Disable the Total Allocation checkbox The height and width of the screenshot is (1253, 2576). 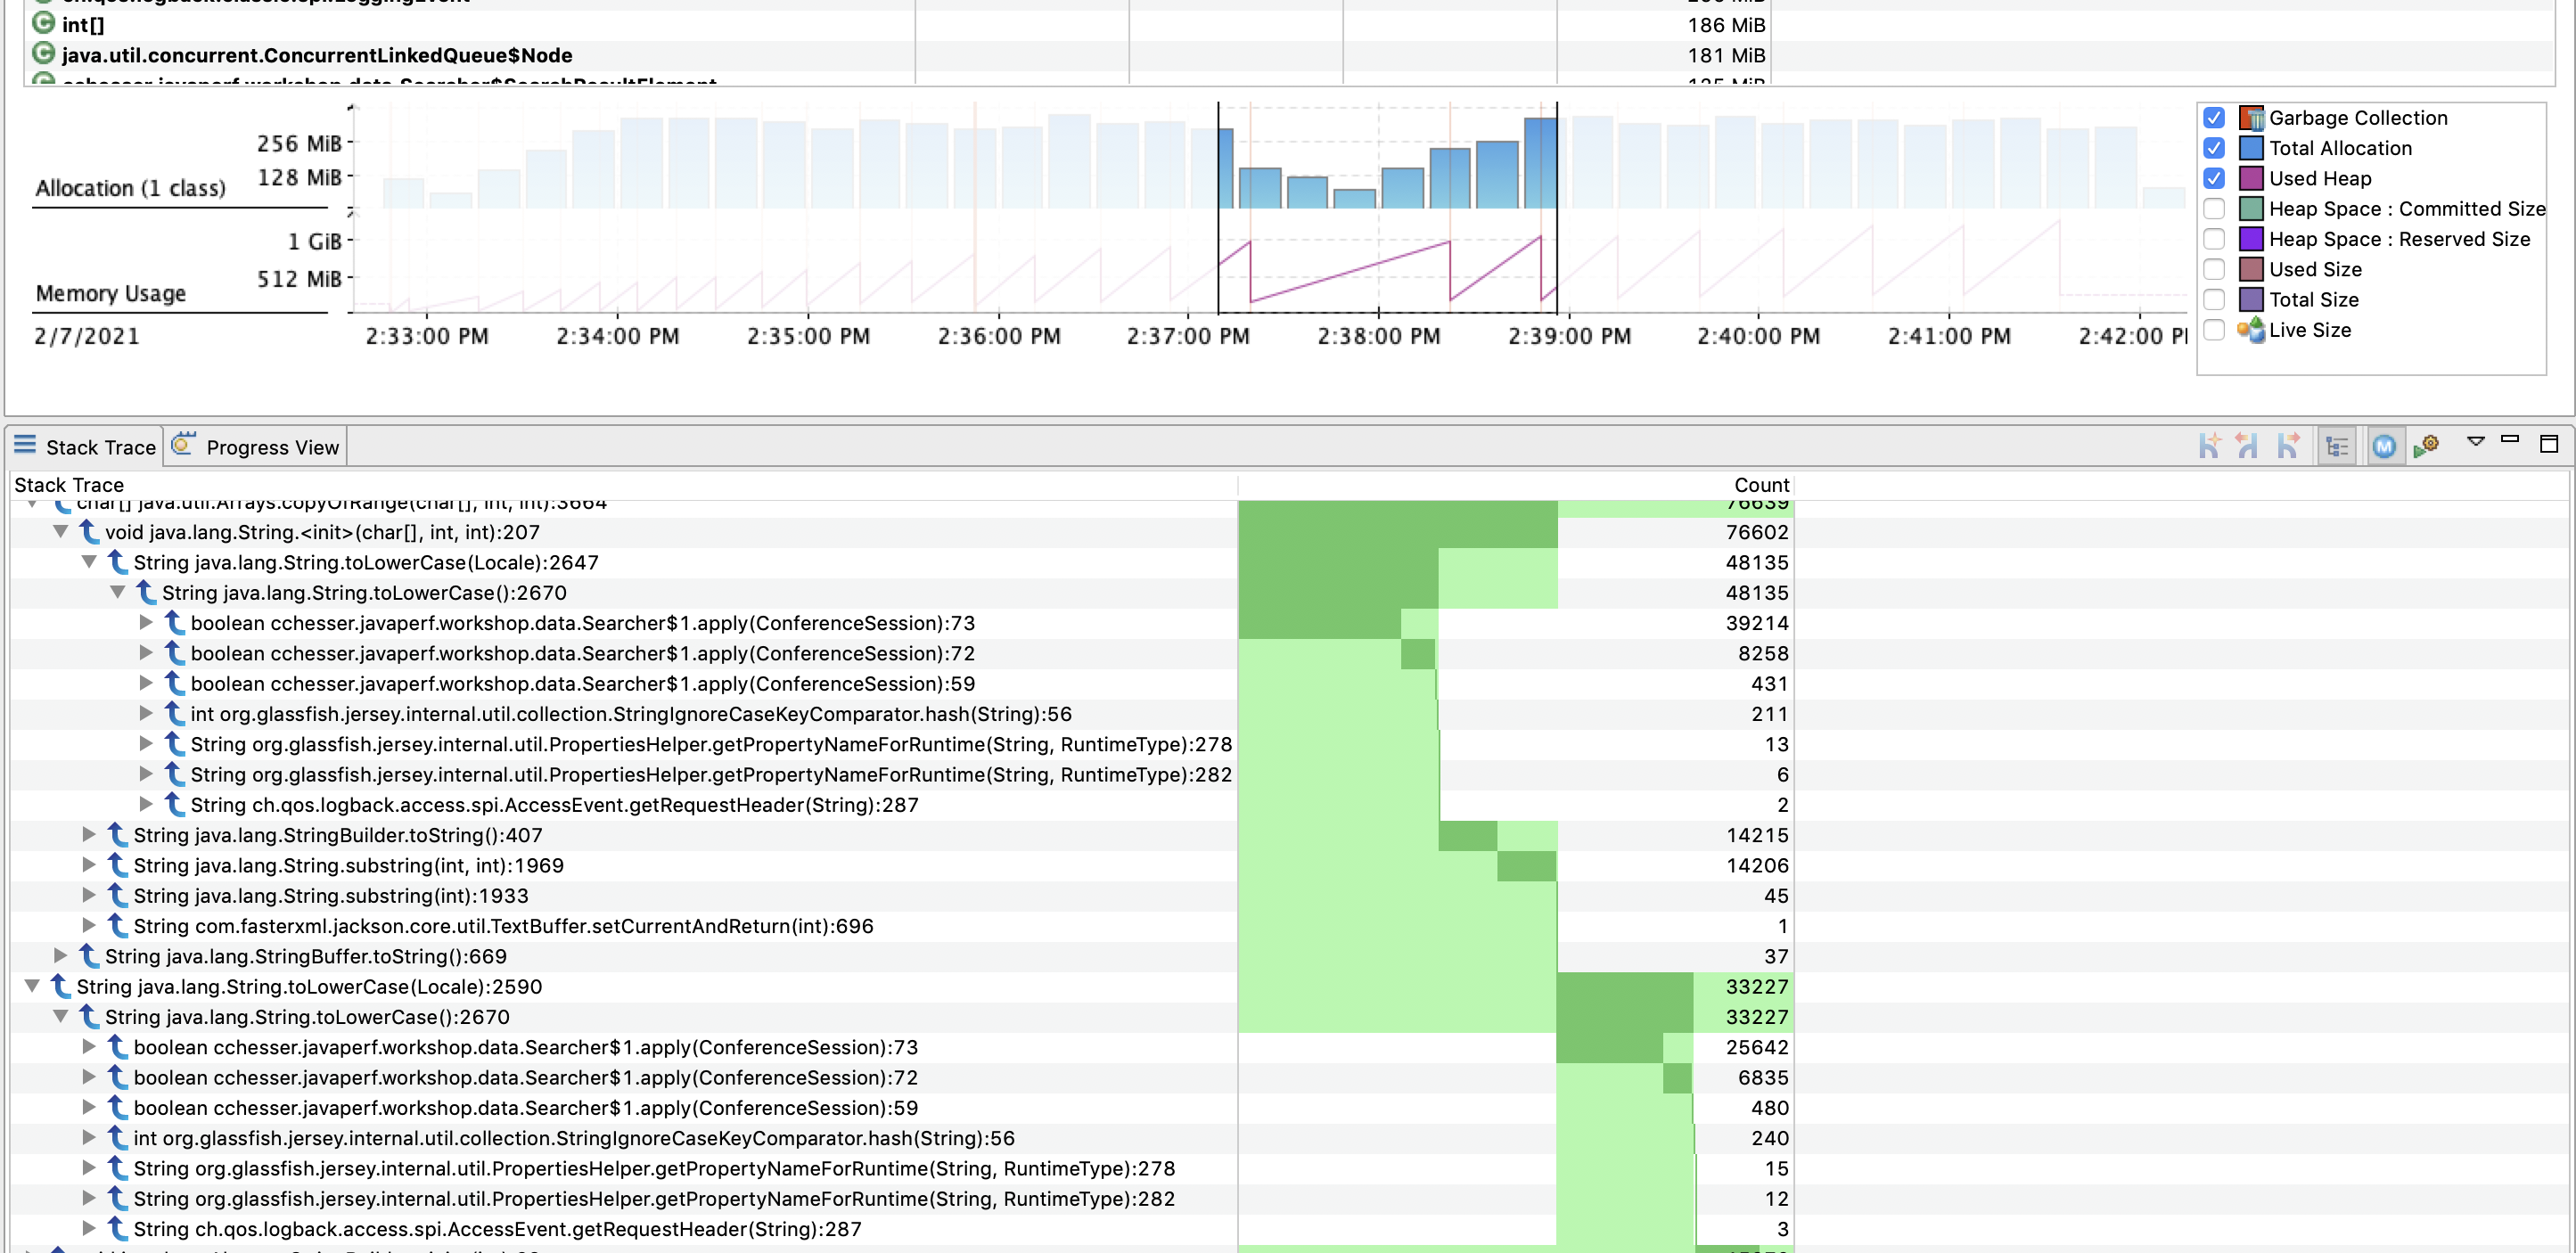(2214, 148)
